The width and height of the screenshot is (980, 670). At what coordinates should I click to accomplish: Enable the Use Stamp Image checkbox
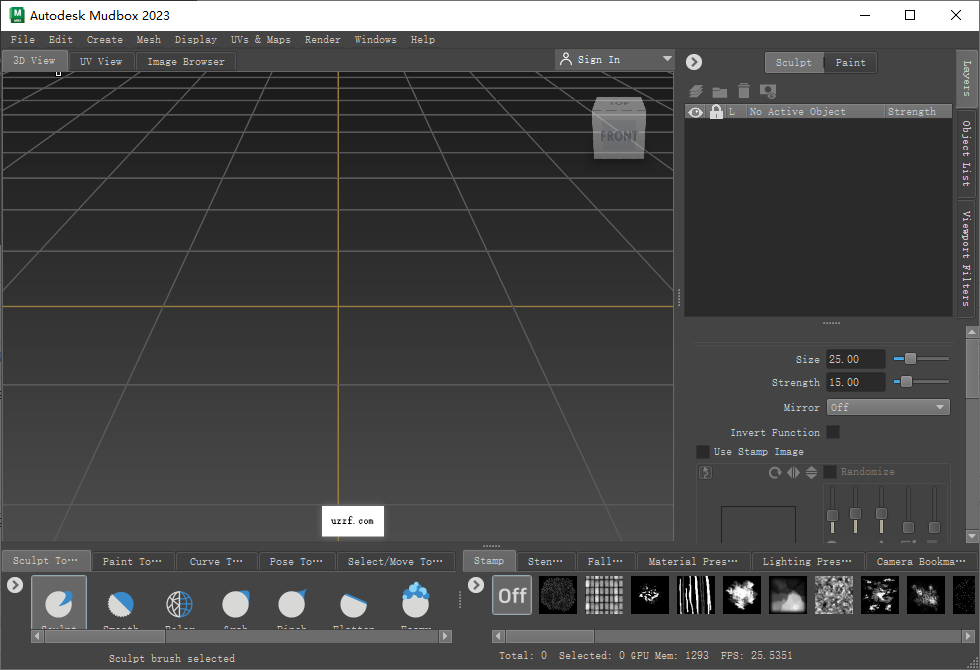click(x=703, y=451)
